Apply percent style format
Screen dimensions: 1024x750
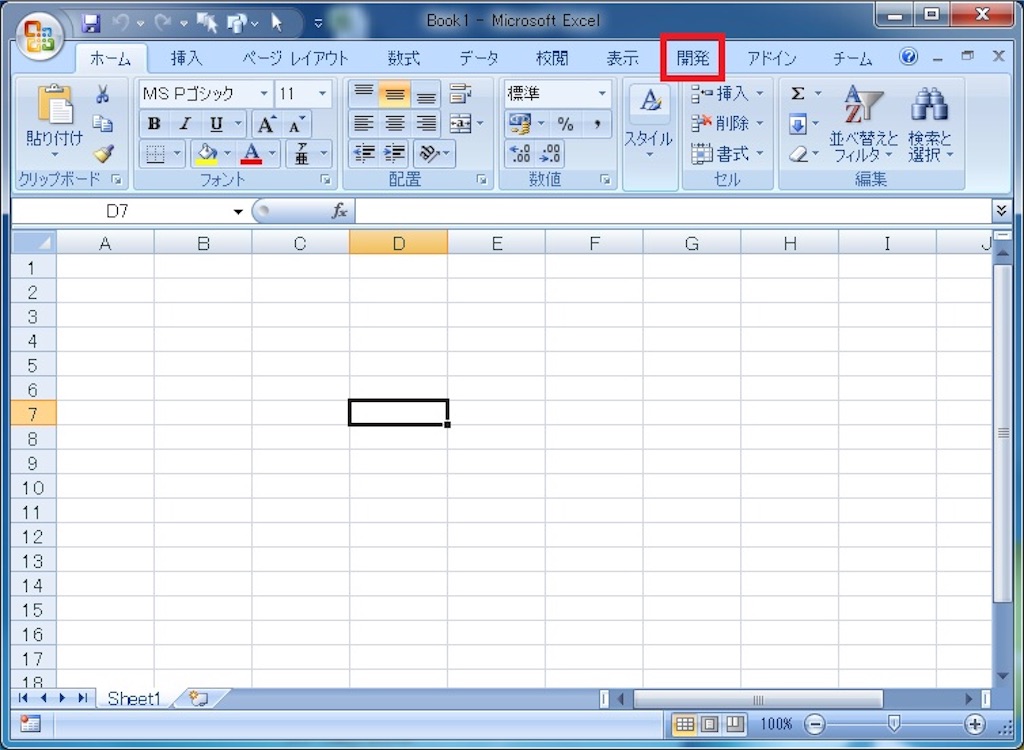[x=565, y=123]
